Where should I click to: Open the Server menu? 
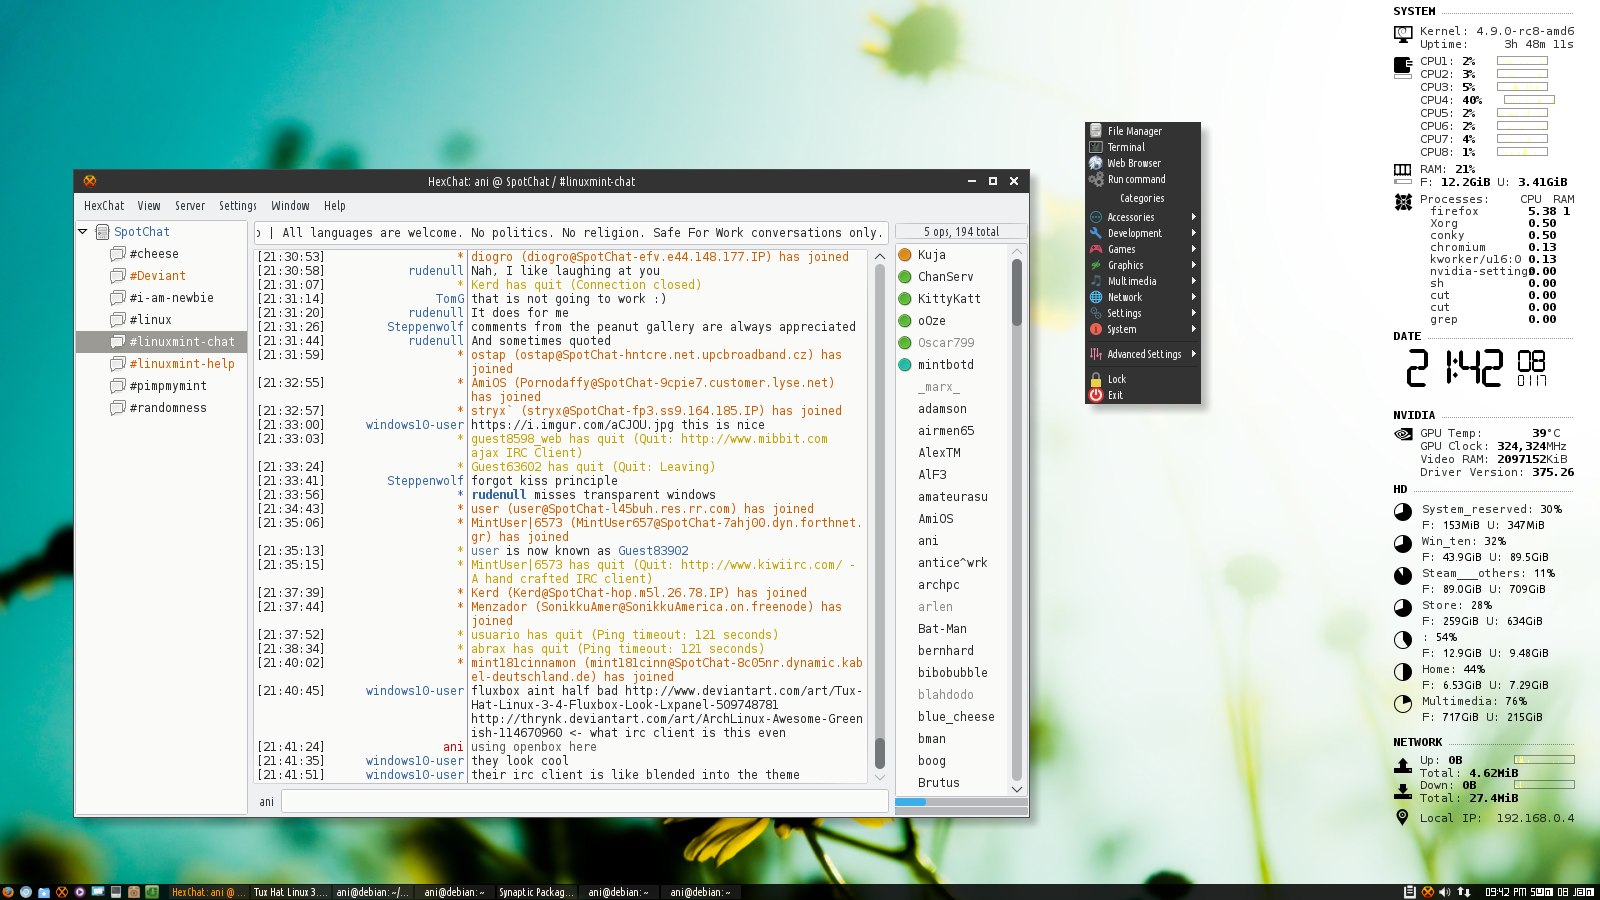click(190, 206)
